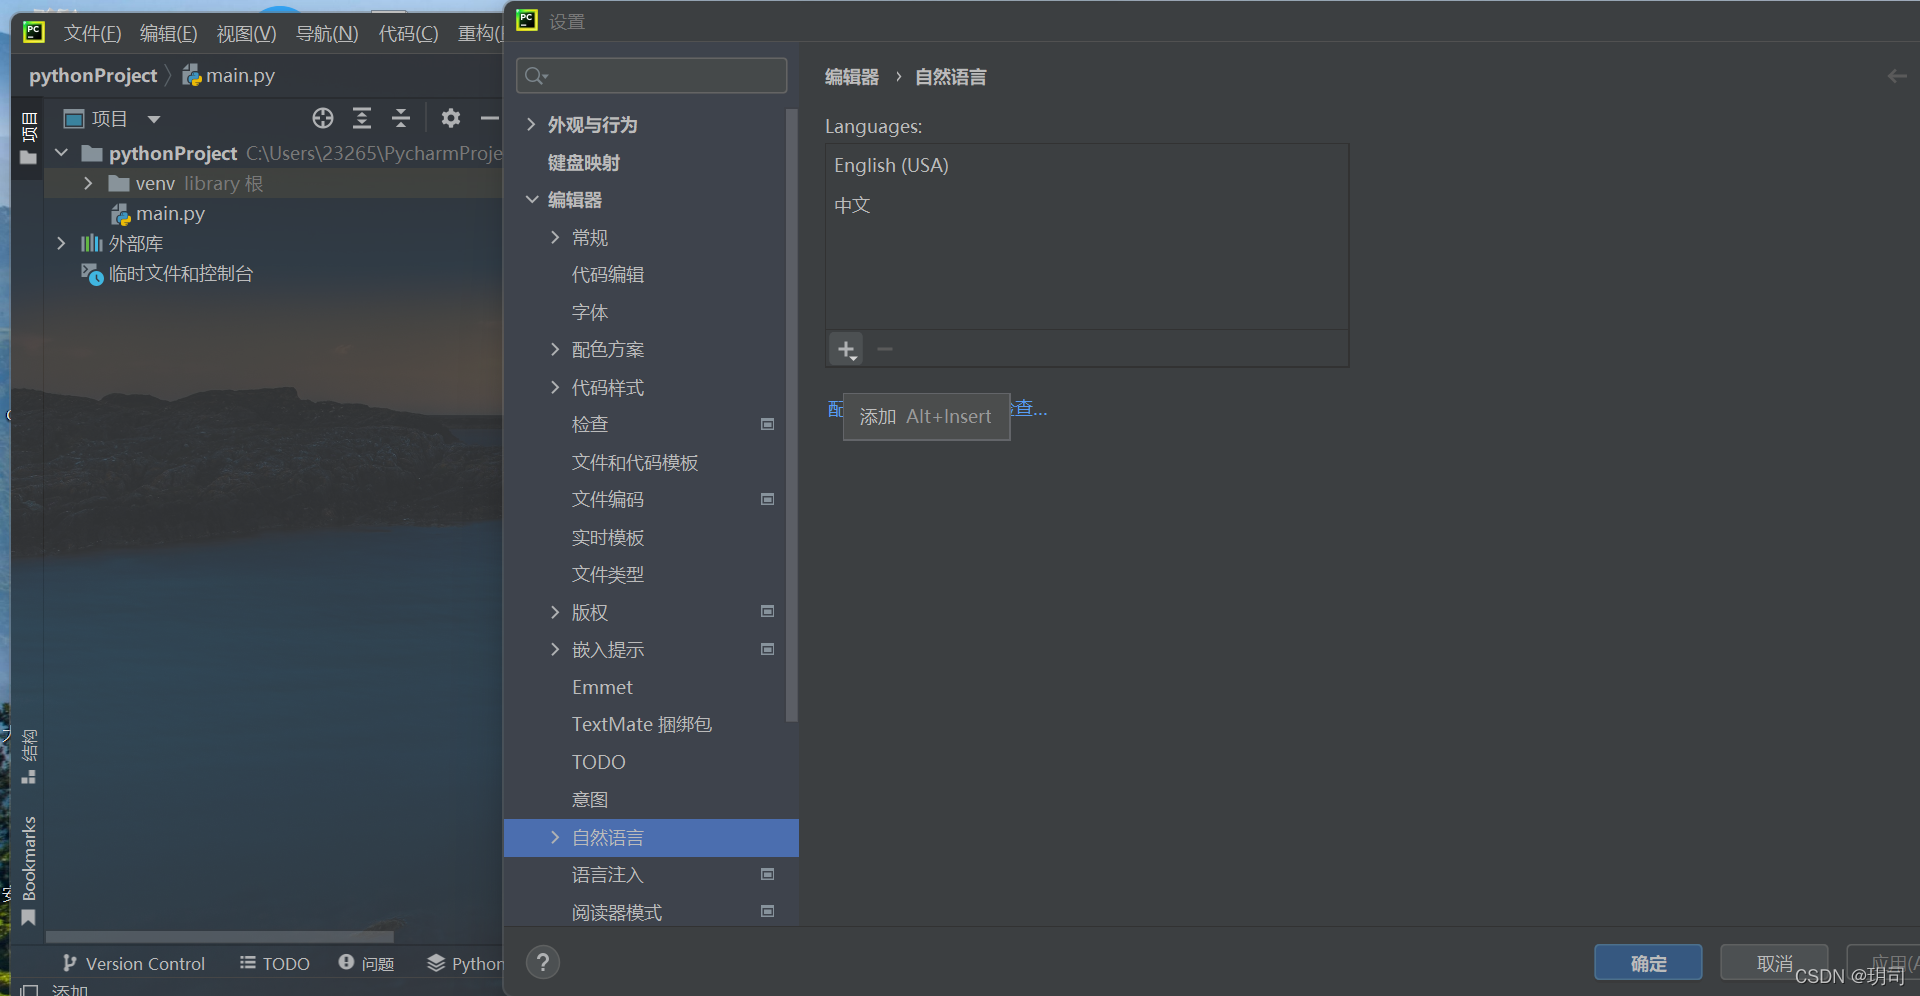Expand the 配色方案 settings node
Image resolution: width=1920 pixels, height=996 pixels.
(557, 349)
